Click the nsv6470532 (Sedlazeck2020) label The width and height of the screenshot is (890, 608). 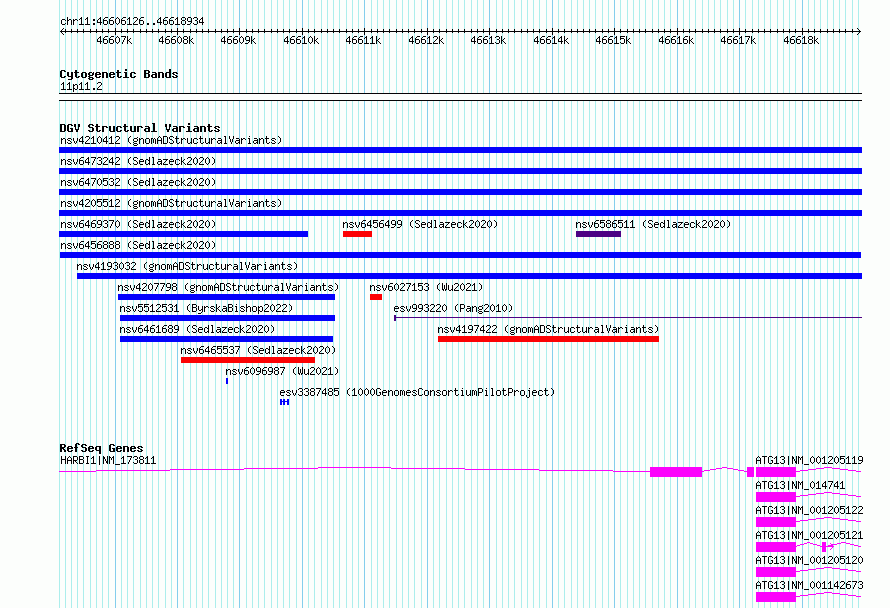pos(138,182)
